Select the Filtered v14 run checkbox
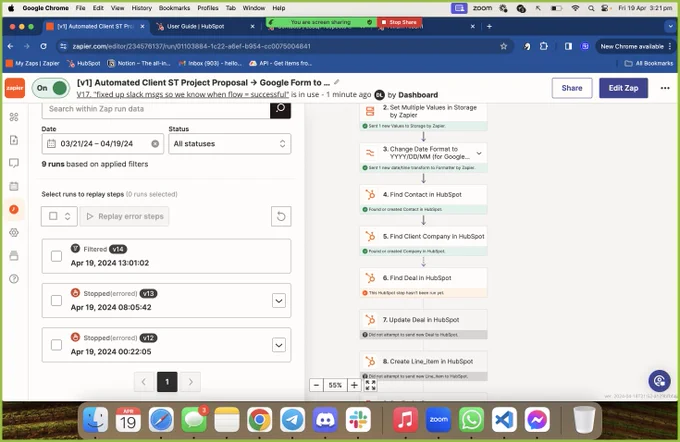Screen dimensions: 680x442 (56, 256)
